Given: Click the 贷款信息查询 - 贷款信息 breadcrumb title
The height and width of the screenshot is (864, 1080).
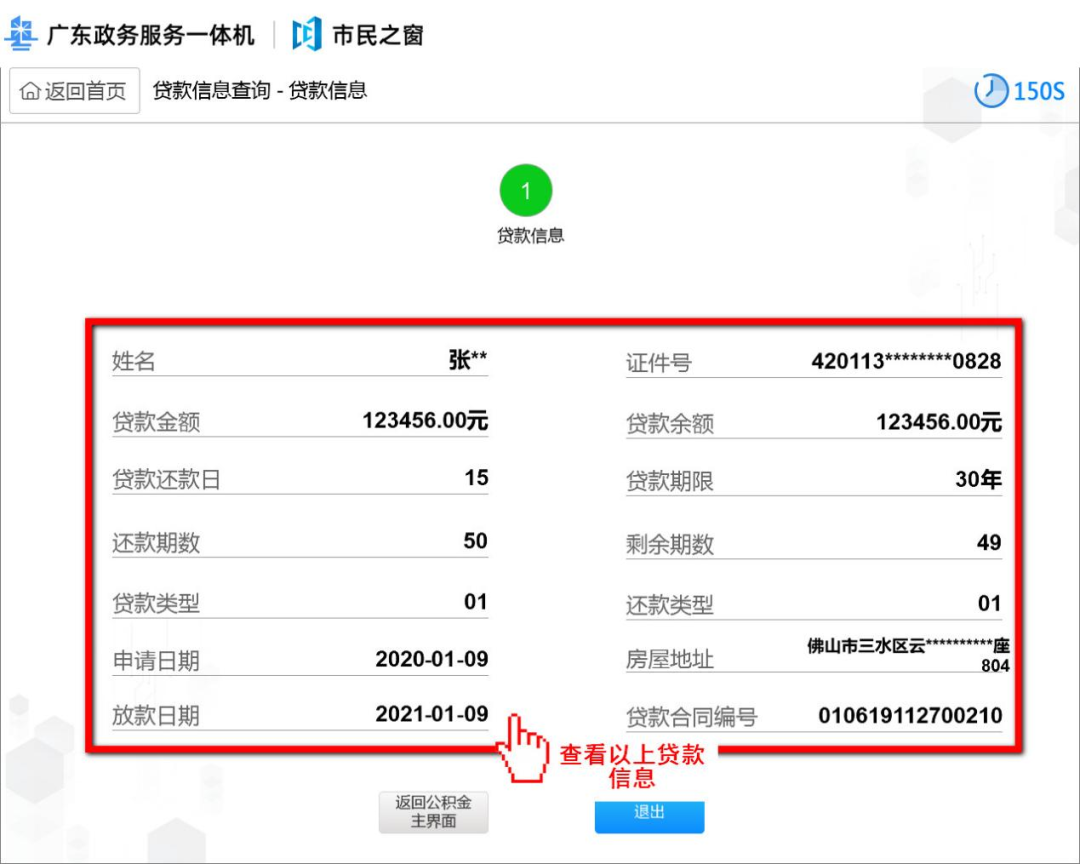Looking at the screenshot, I should [x=260, y=90].
